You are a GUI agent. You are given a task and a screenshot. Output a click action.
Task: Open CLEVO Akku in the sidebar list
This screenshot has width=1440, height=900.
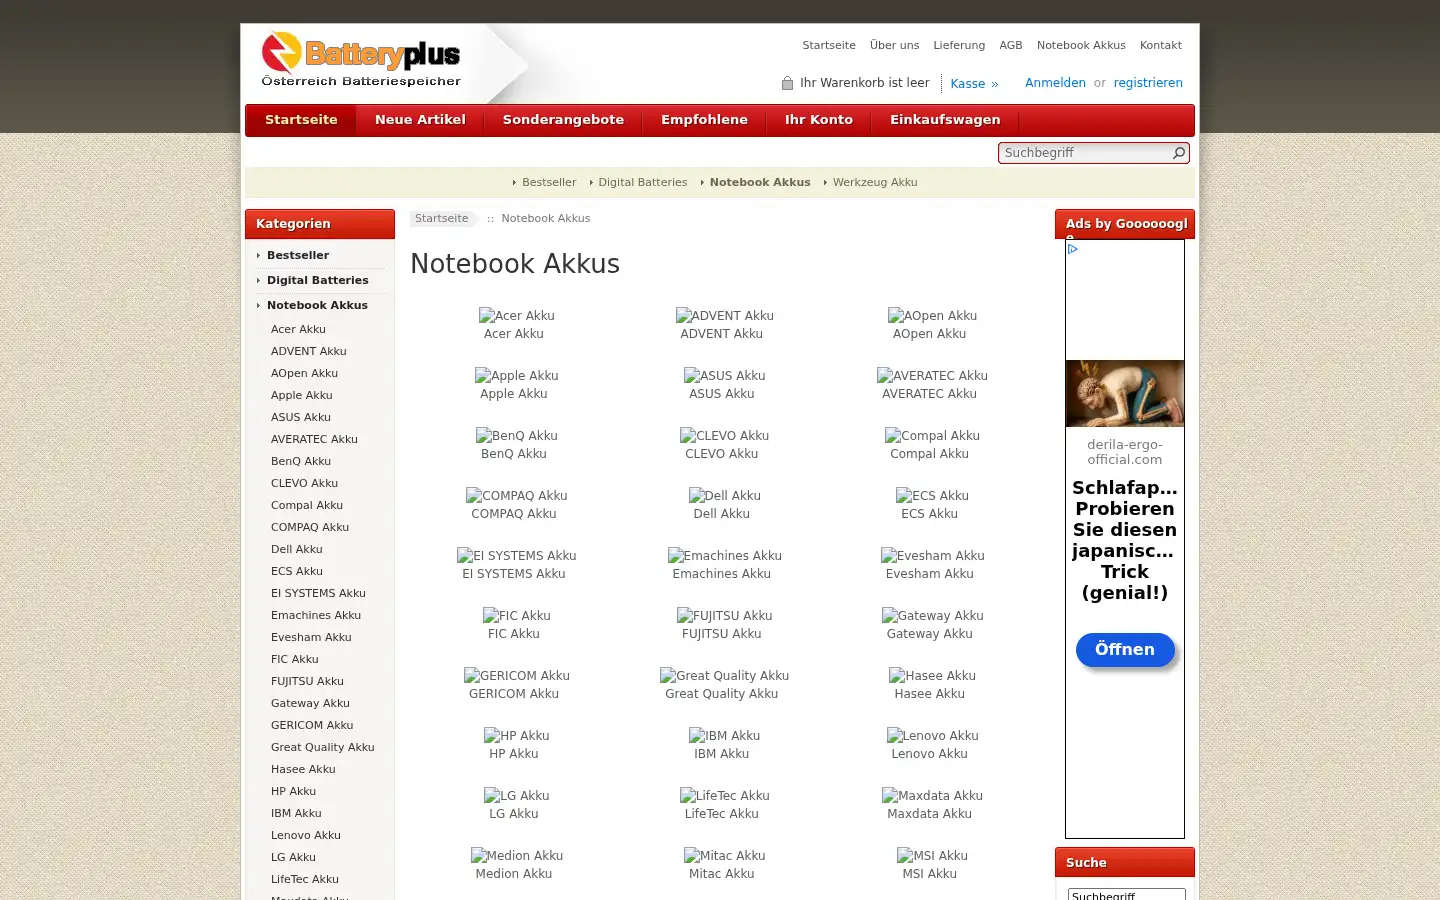tap(304, 484)
